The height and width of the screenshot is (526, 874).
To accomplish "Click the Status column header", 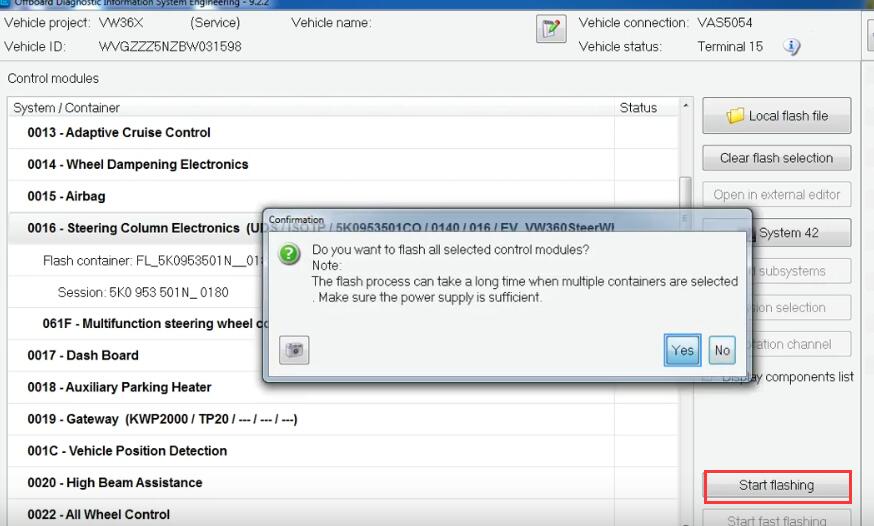I will pyautogui.click(x=638, y=108).
